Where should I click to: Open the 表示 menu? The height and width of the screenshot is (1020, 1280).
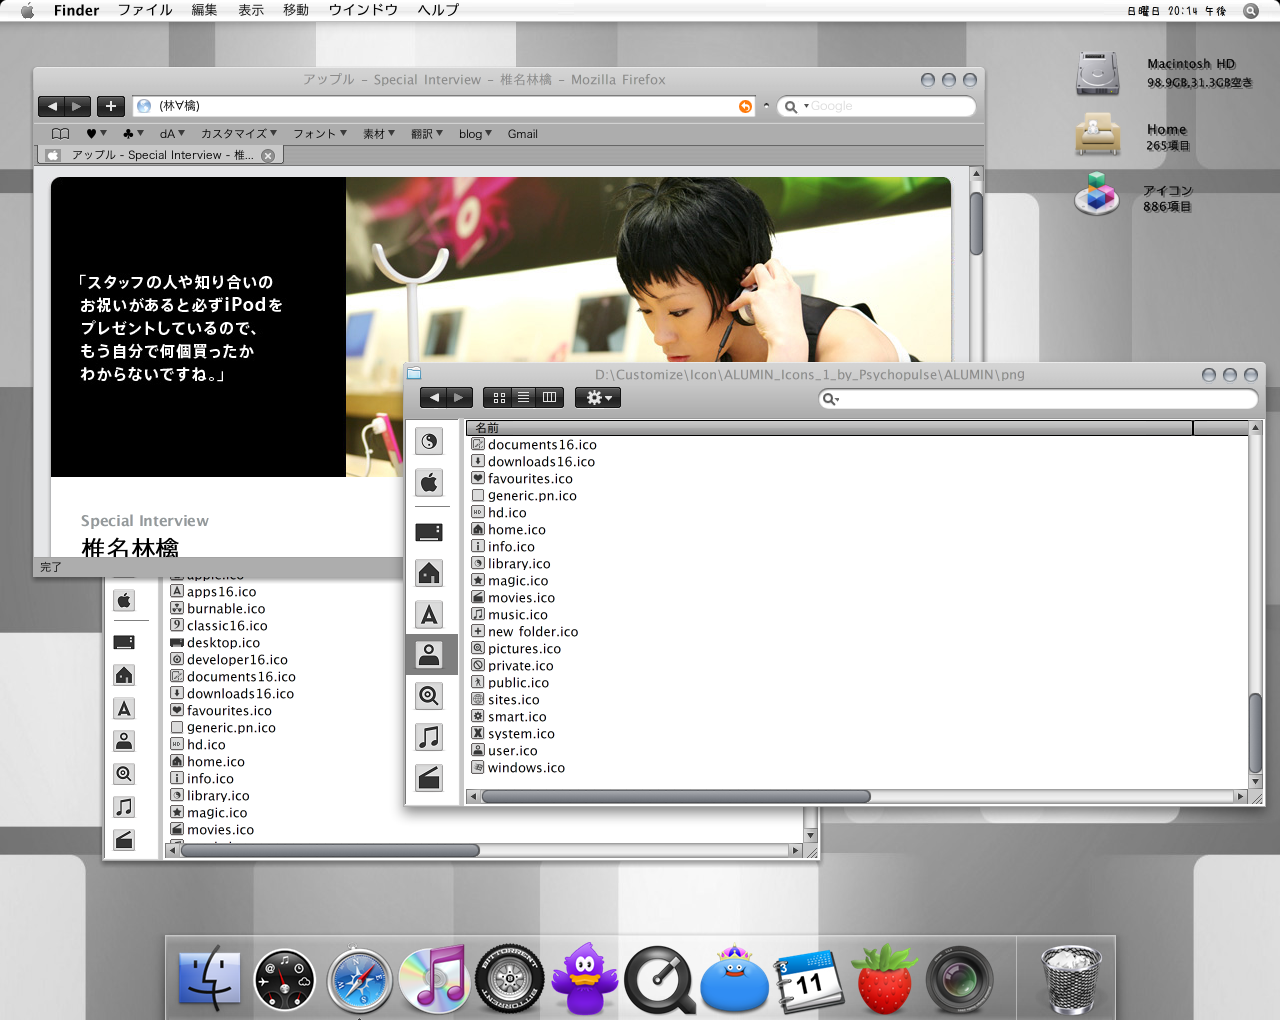click(x=251, y=11)
